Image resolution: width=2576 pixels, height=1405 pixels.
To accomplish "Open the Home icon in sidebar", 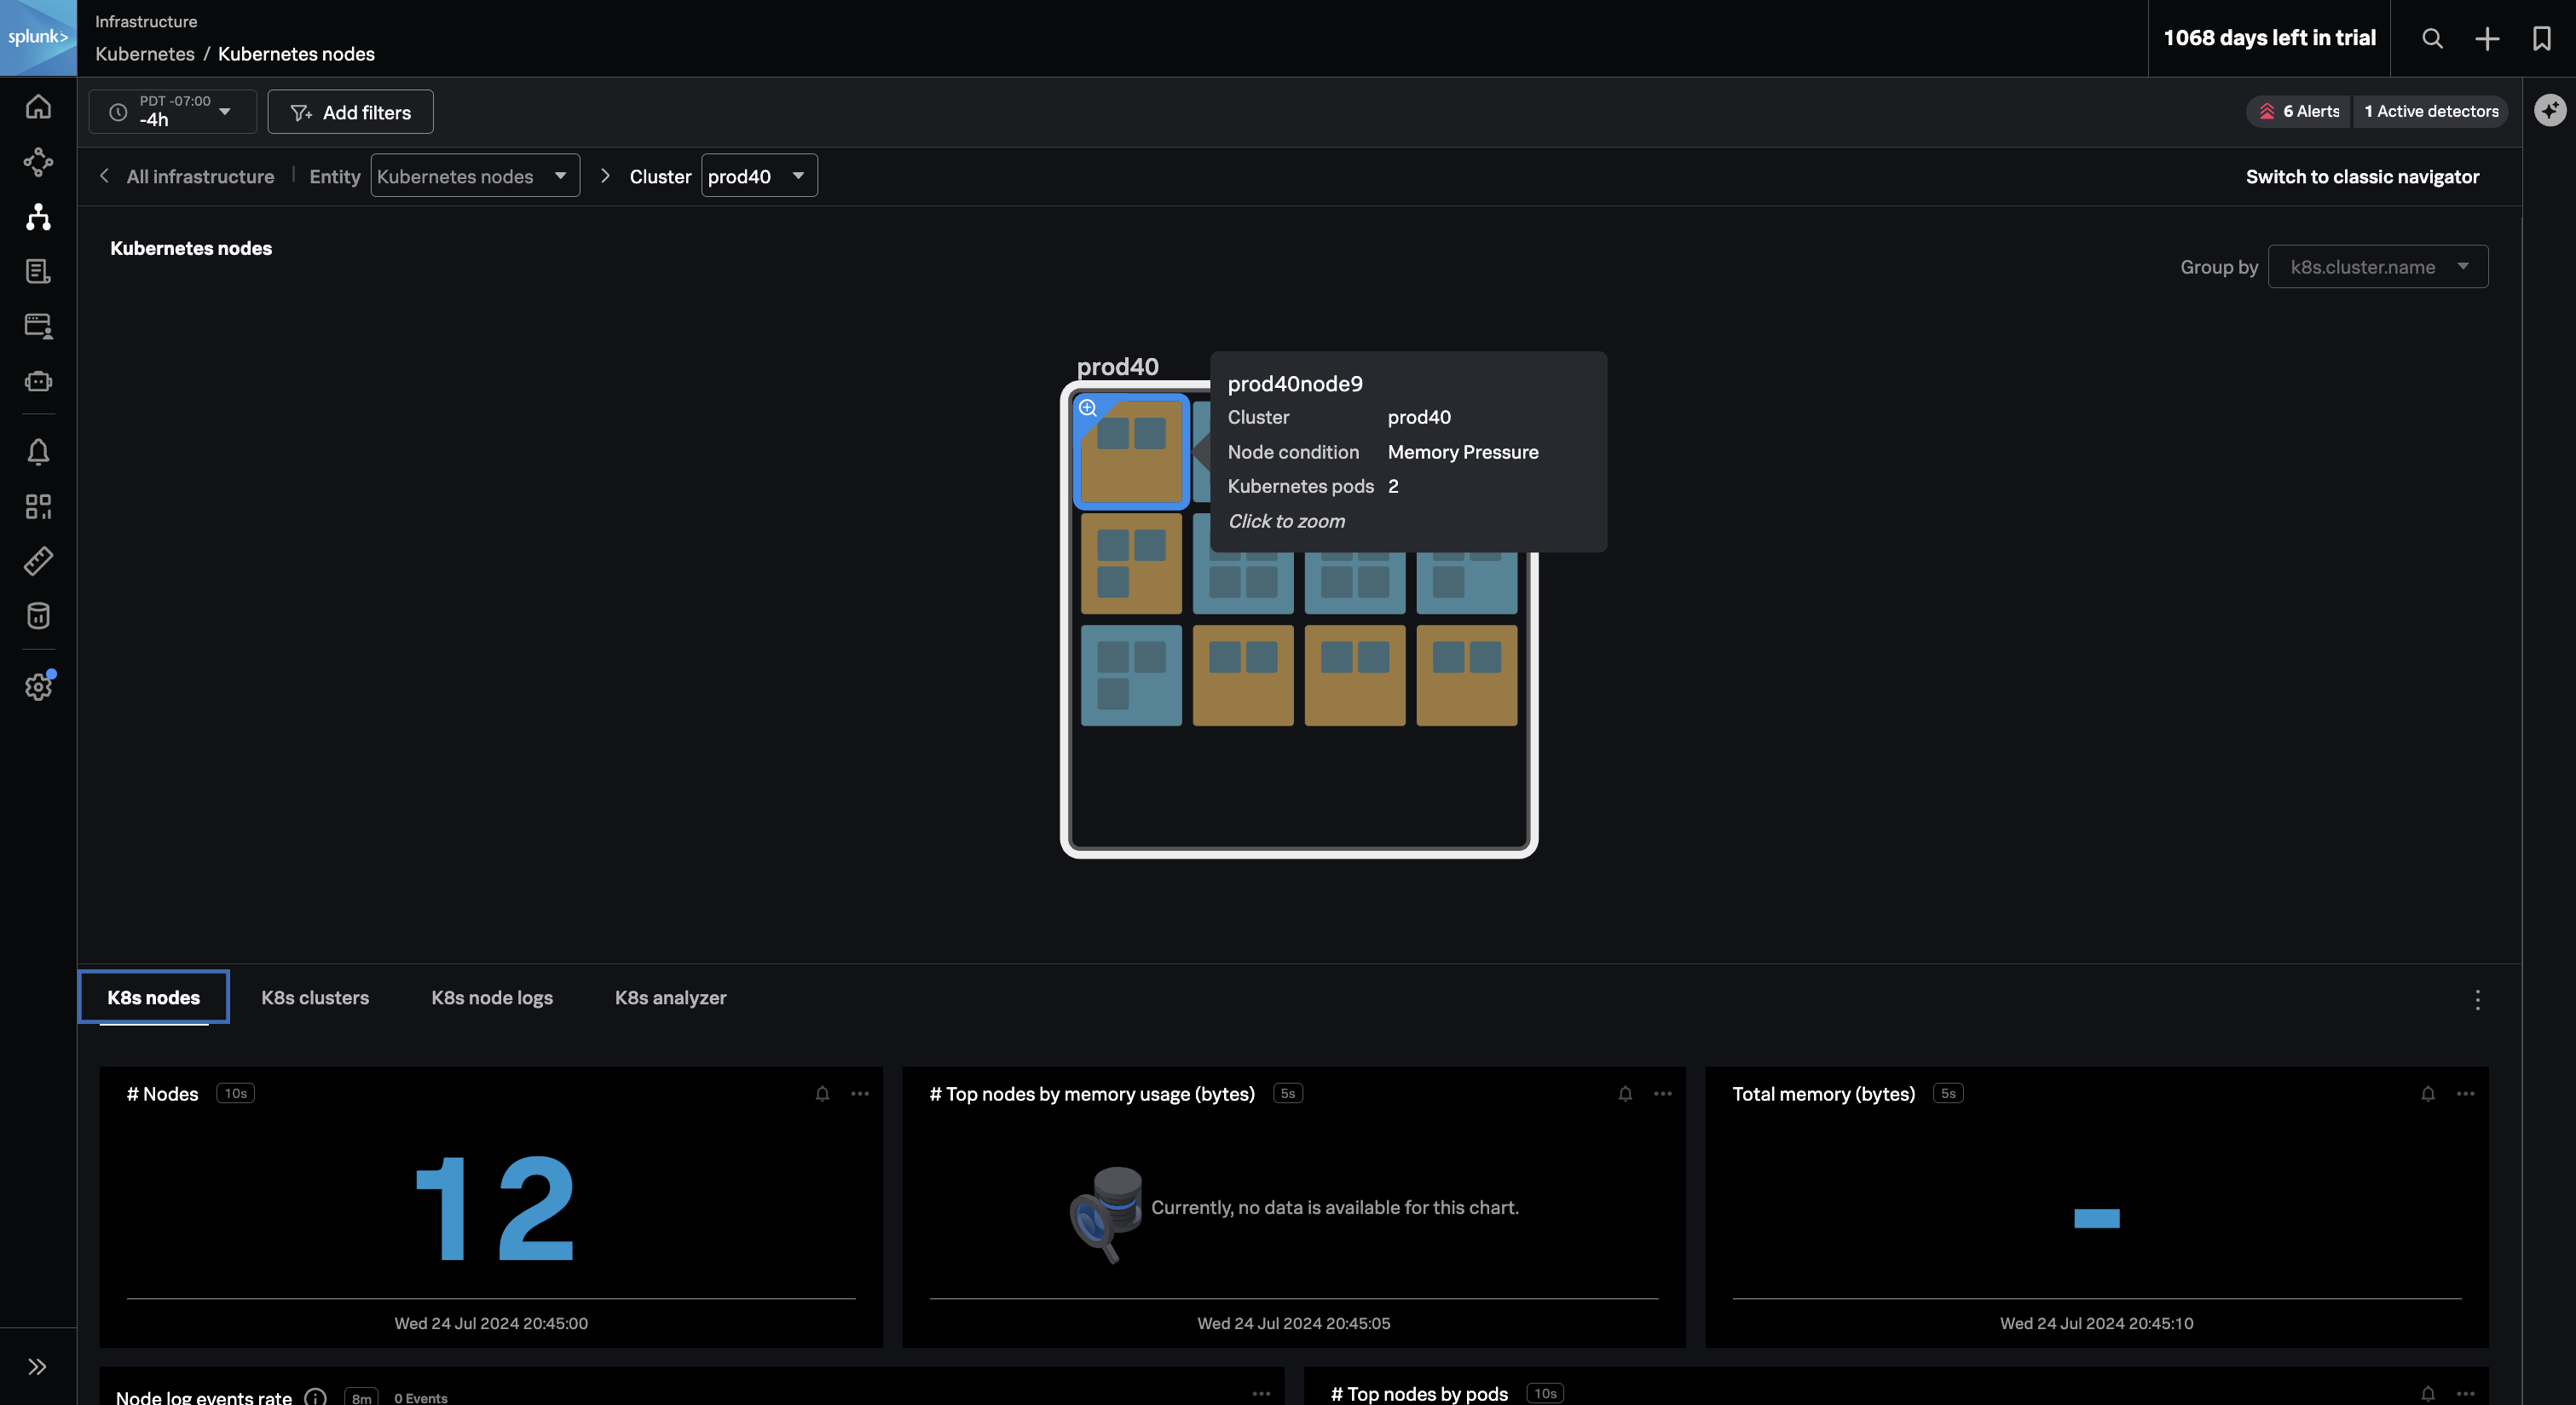I will [38, 107].
